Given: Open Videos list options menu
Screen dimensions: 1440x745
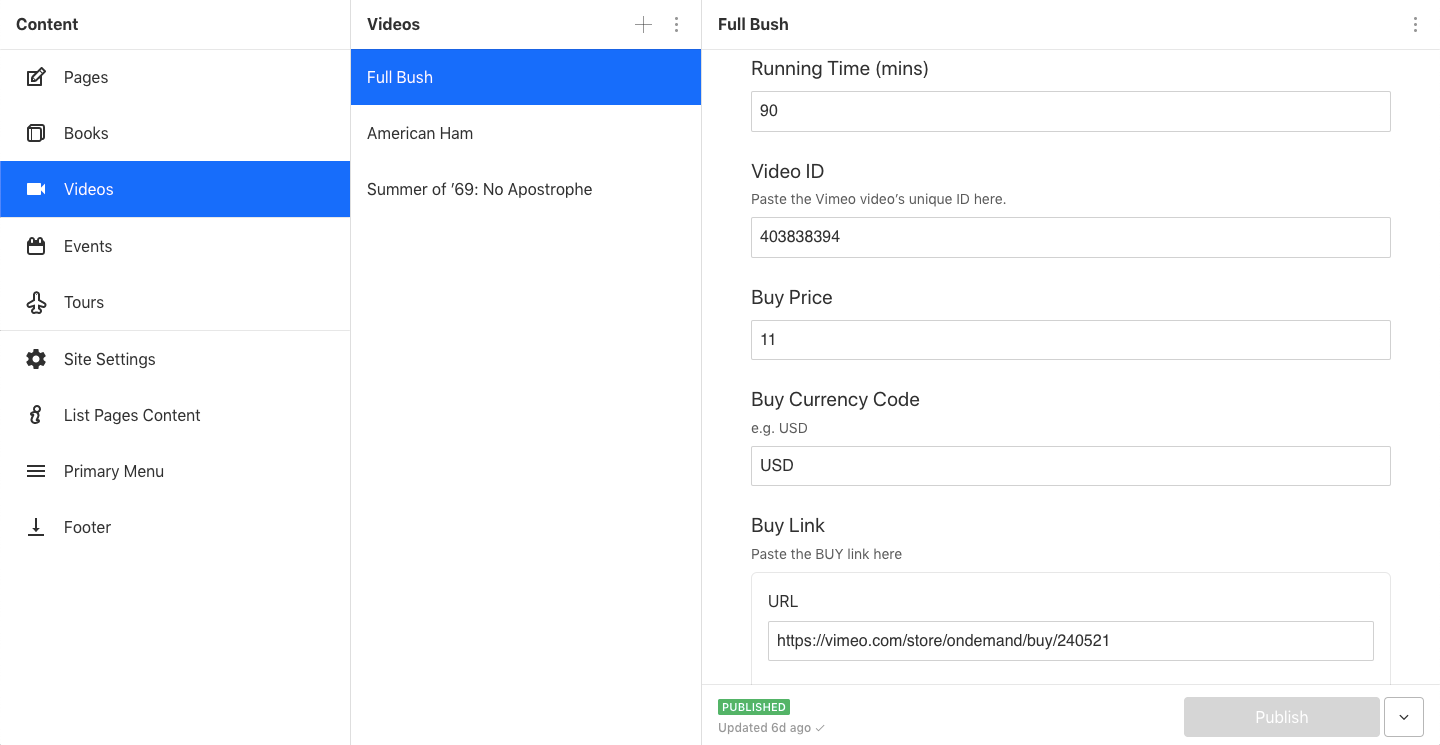Looking at the screenshot, I should tap(677, 24).
